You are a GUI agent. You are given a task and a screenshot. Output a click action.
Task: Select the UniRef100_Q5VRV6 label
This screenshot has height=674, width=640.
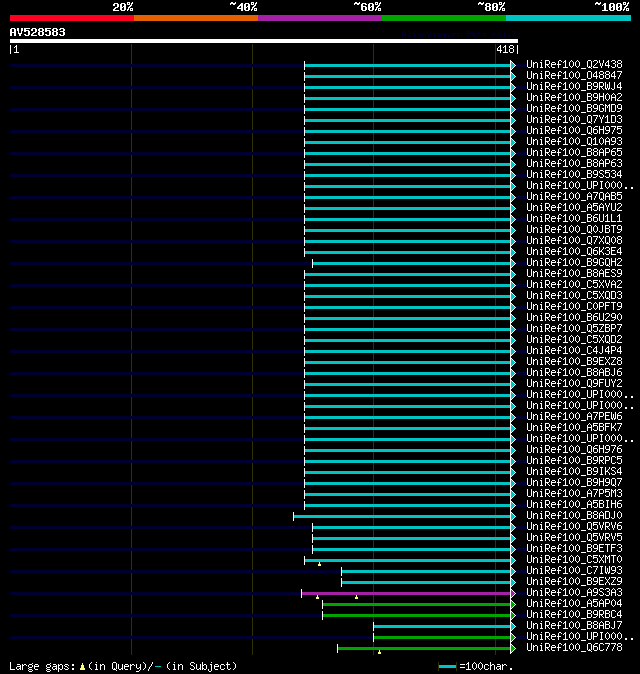coord(574,527)
